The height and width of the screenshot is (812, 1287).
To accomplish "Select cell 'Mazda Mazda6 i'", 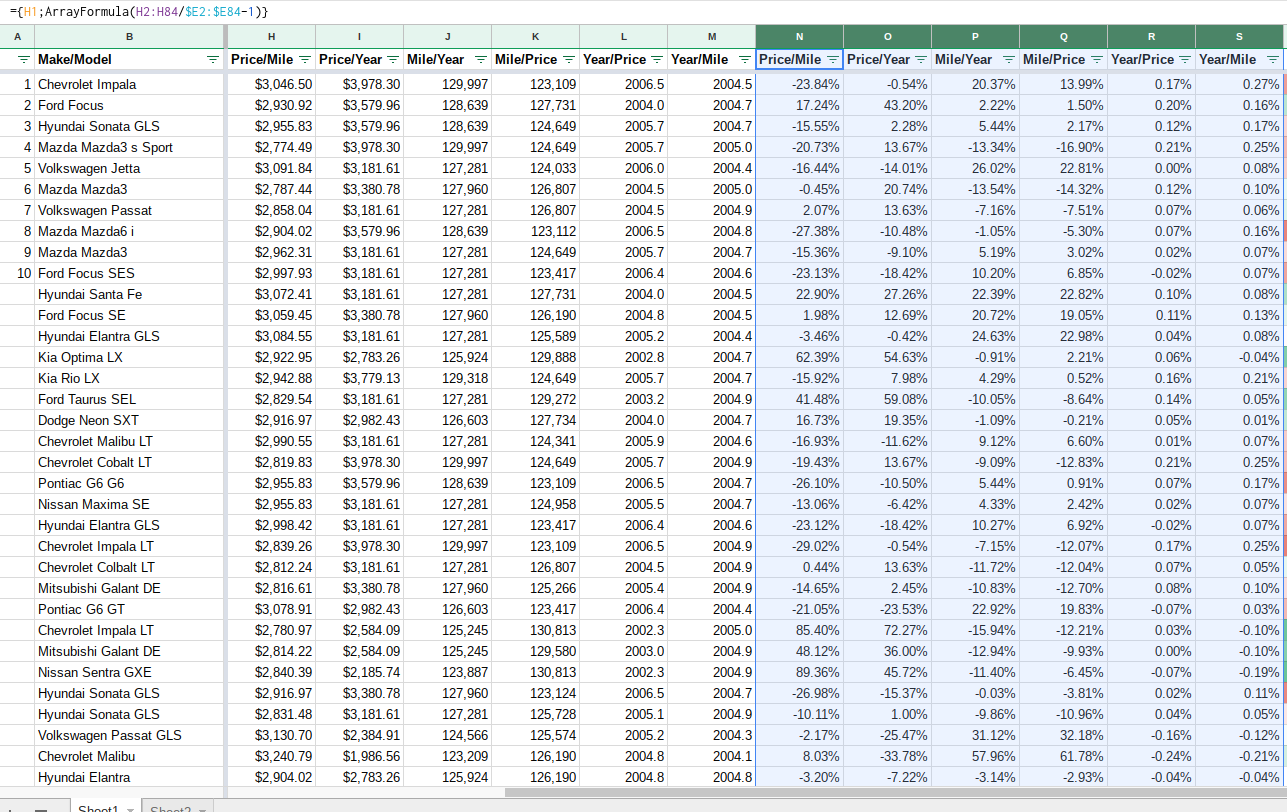I will click(130, 231).
